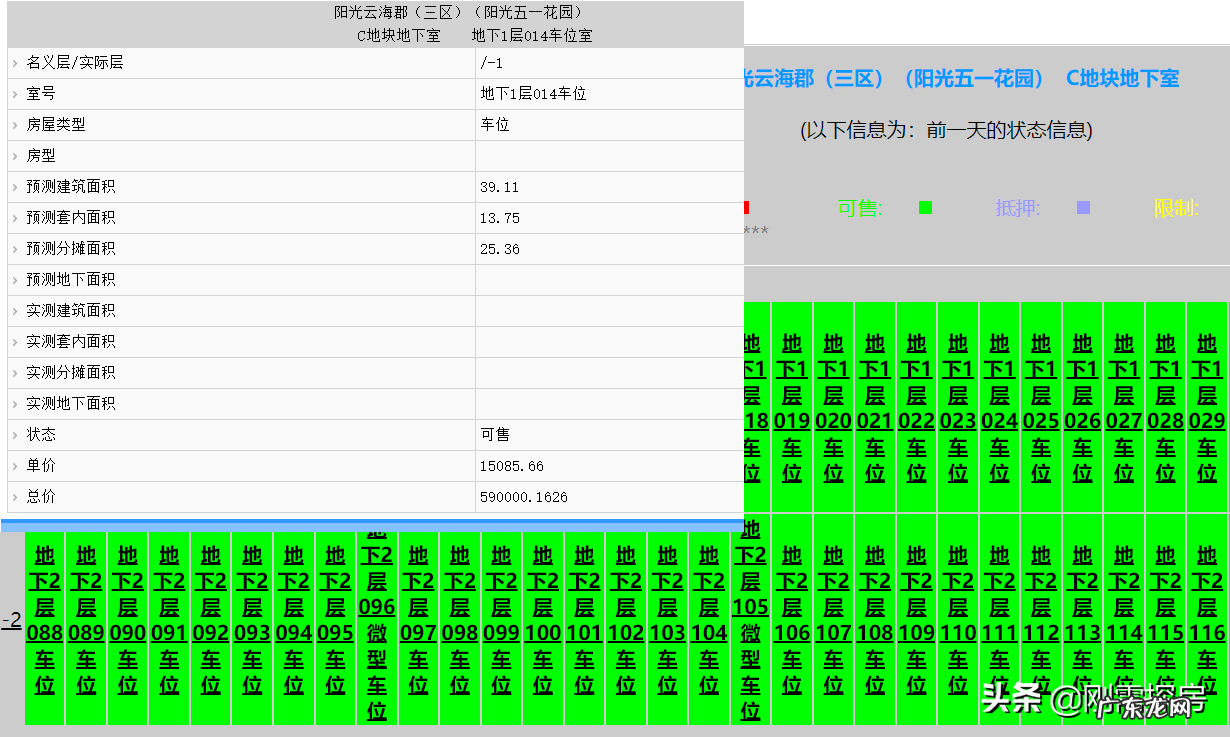Select parking spot 地下1层023车位
Image resolution: width=1230 pixels, height=737 pixels.
click(957, 410)
